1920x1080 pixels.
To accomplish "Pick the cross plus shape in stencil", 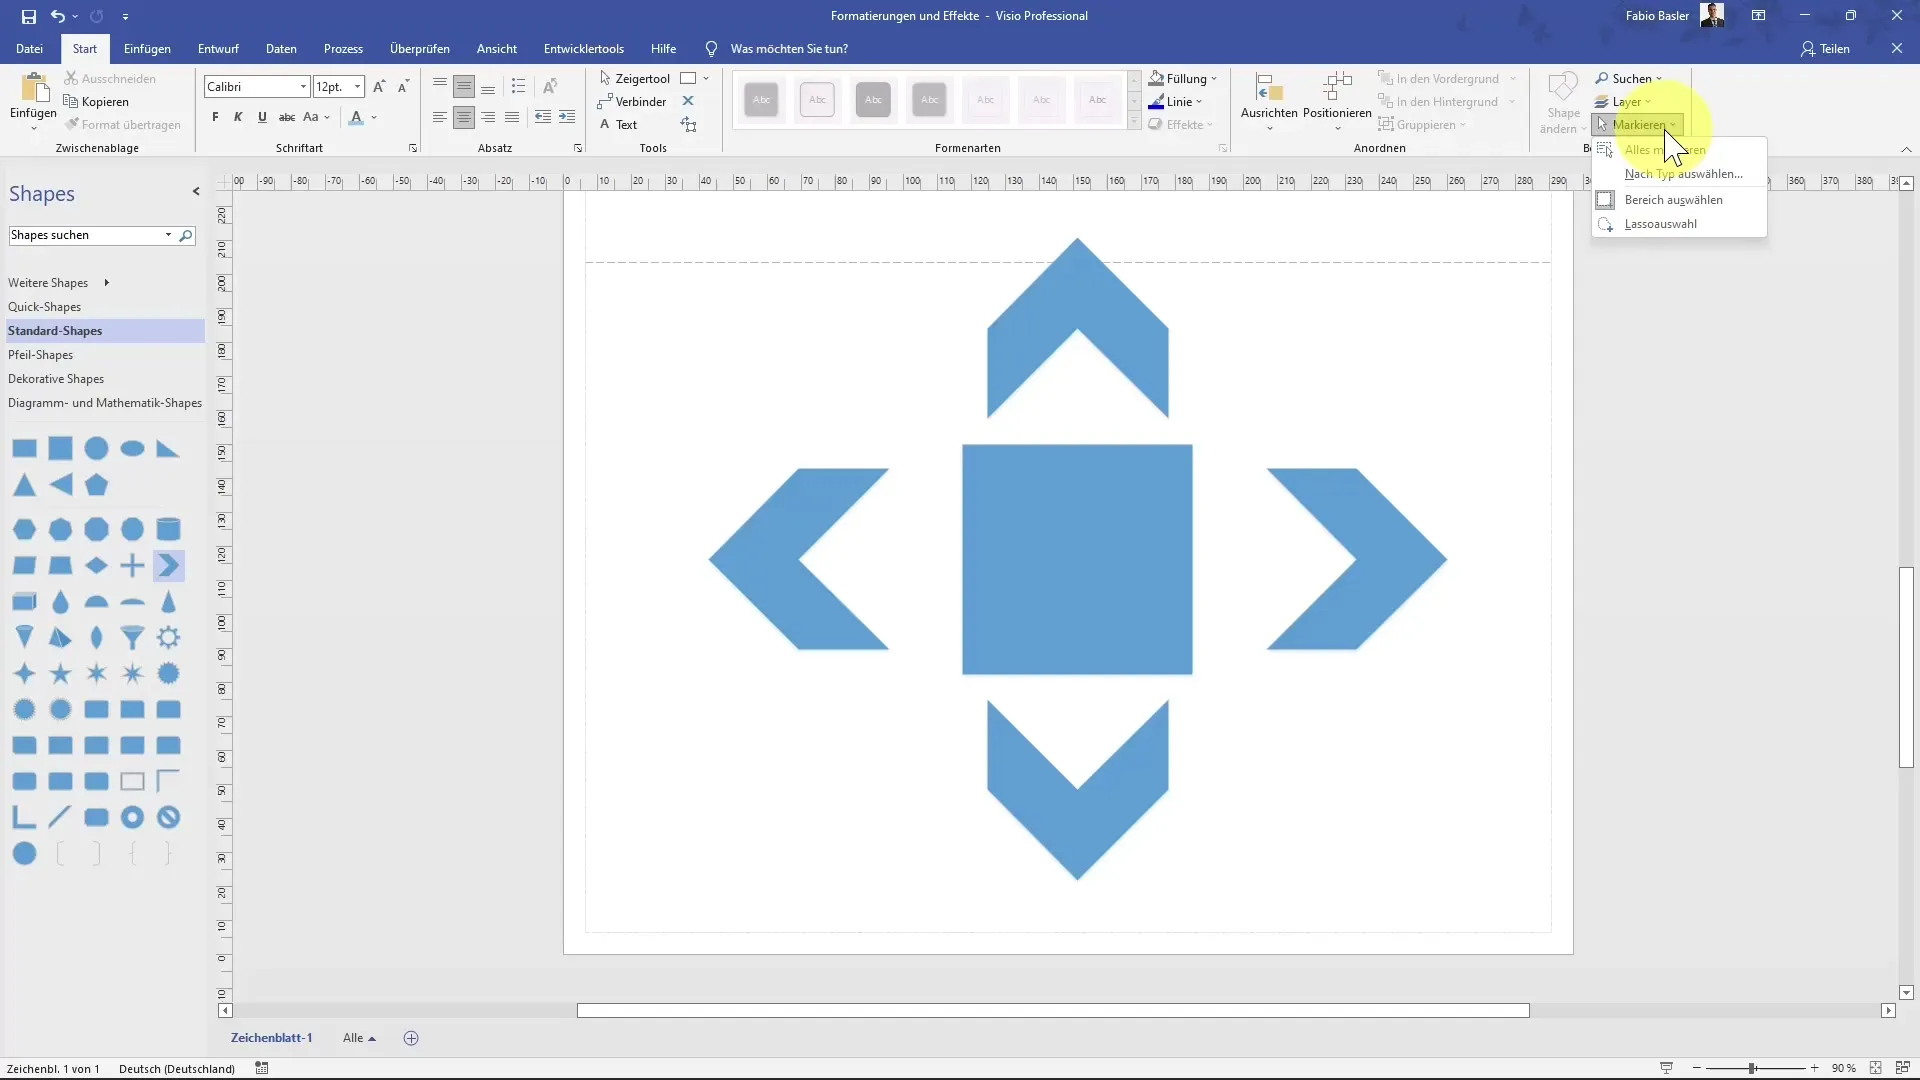I will 133,565.
